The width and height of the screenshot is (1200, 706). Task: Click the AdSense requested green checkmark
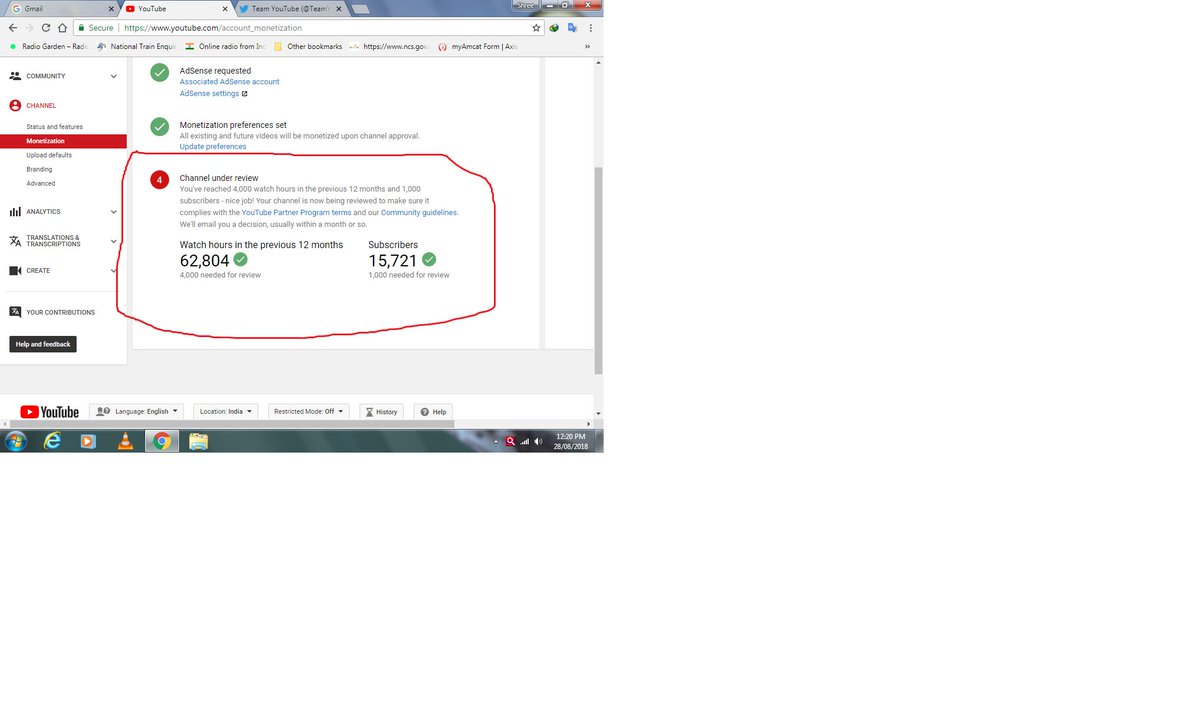(x=159, y=72)
